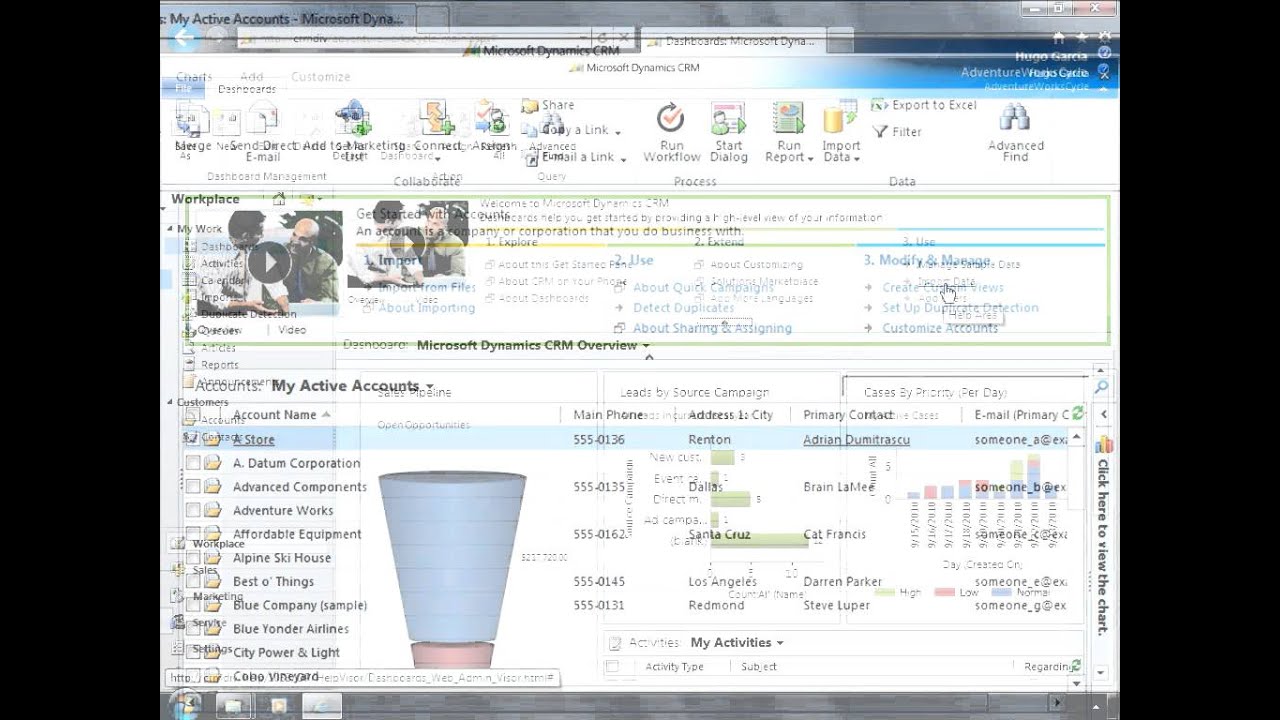The width and height of the screenshot is (1280, 720).
Task: Switch to the File ribbon tab
Action: [x=184, y=89]
